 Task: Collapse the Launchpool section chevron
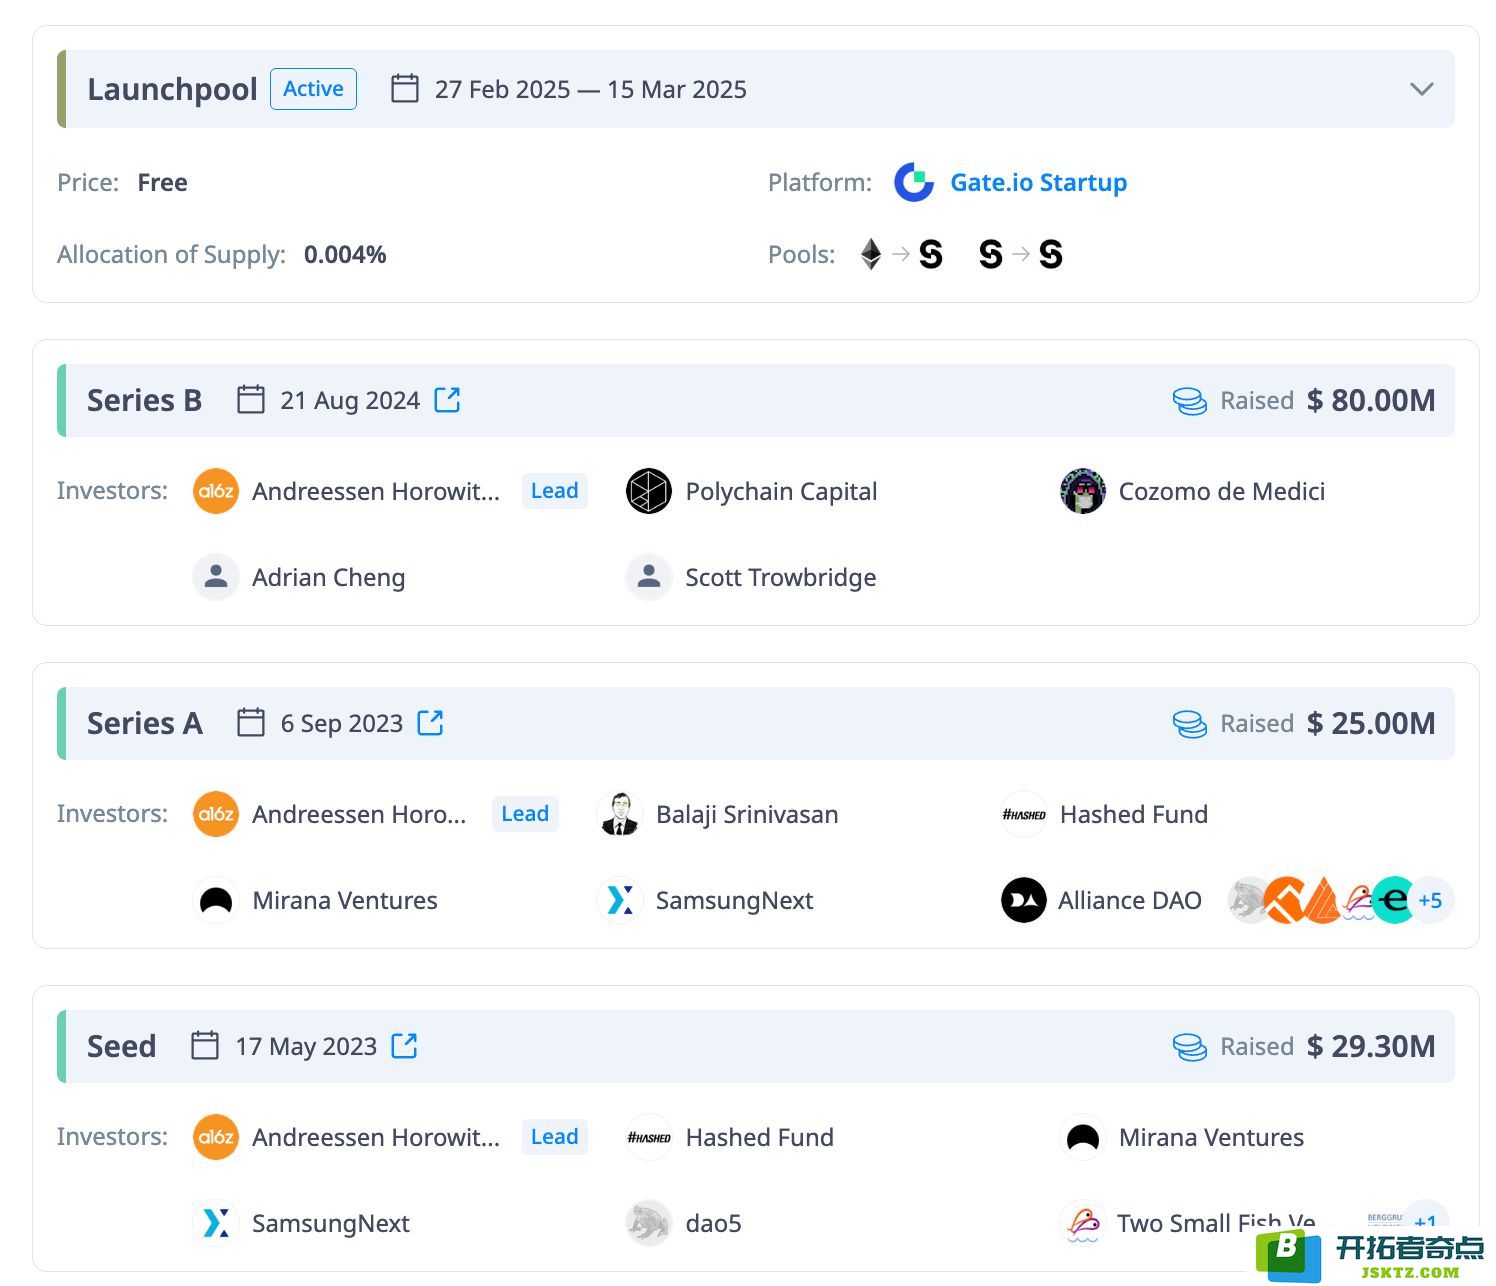pos(1421,89)
